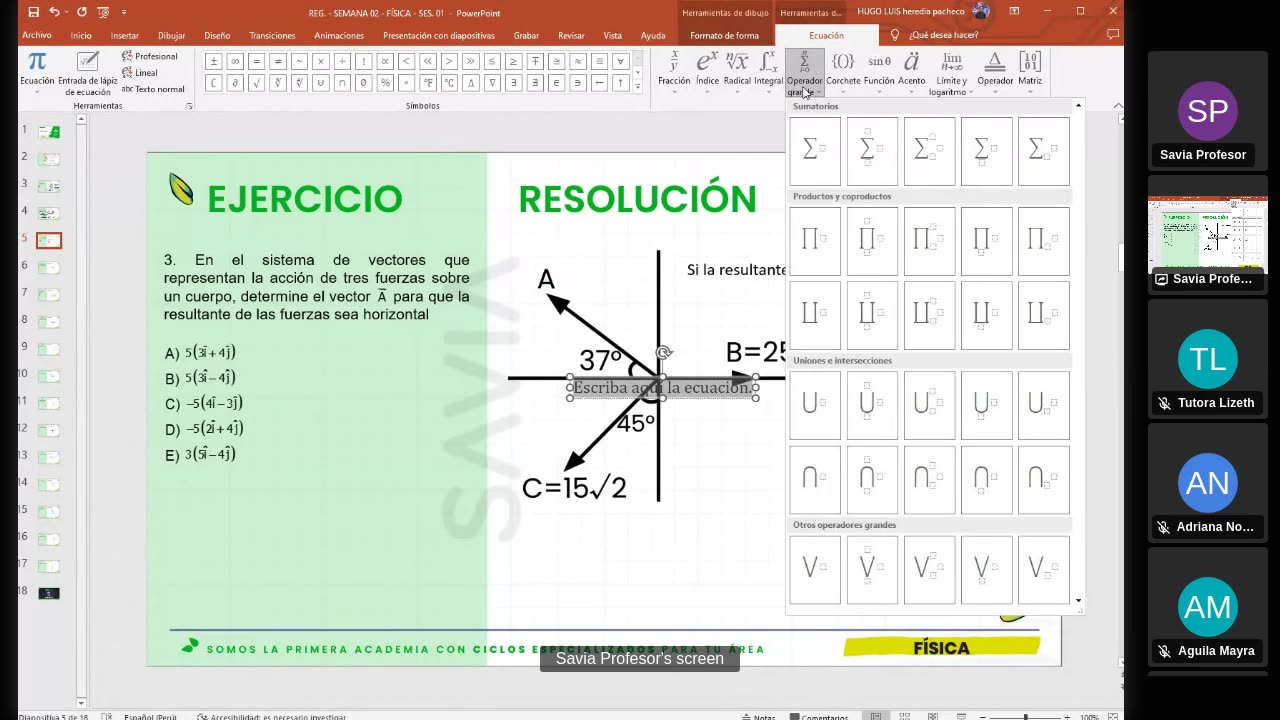Toggle Aguila Mayra's muted microphone icon
The image size is (1280, 720).
click(x=1164, y=651)
